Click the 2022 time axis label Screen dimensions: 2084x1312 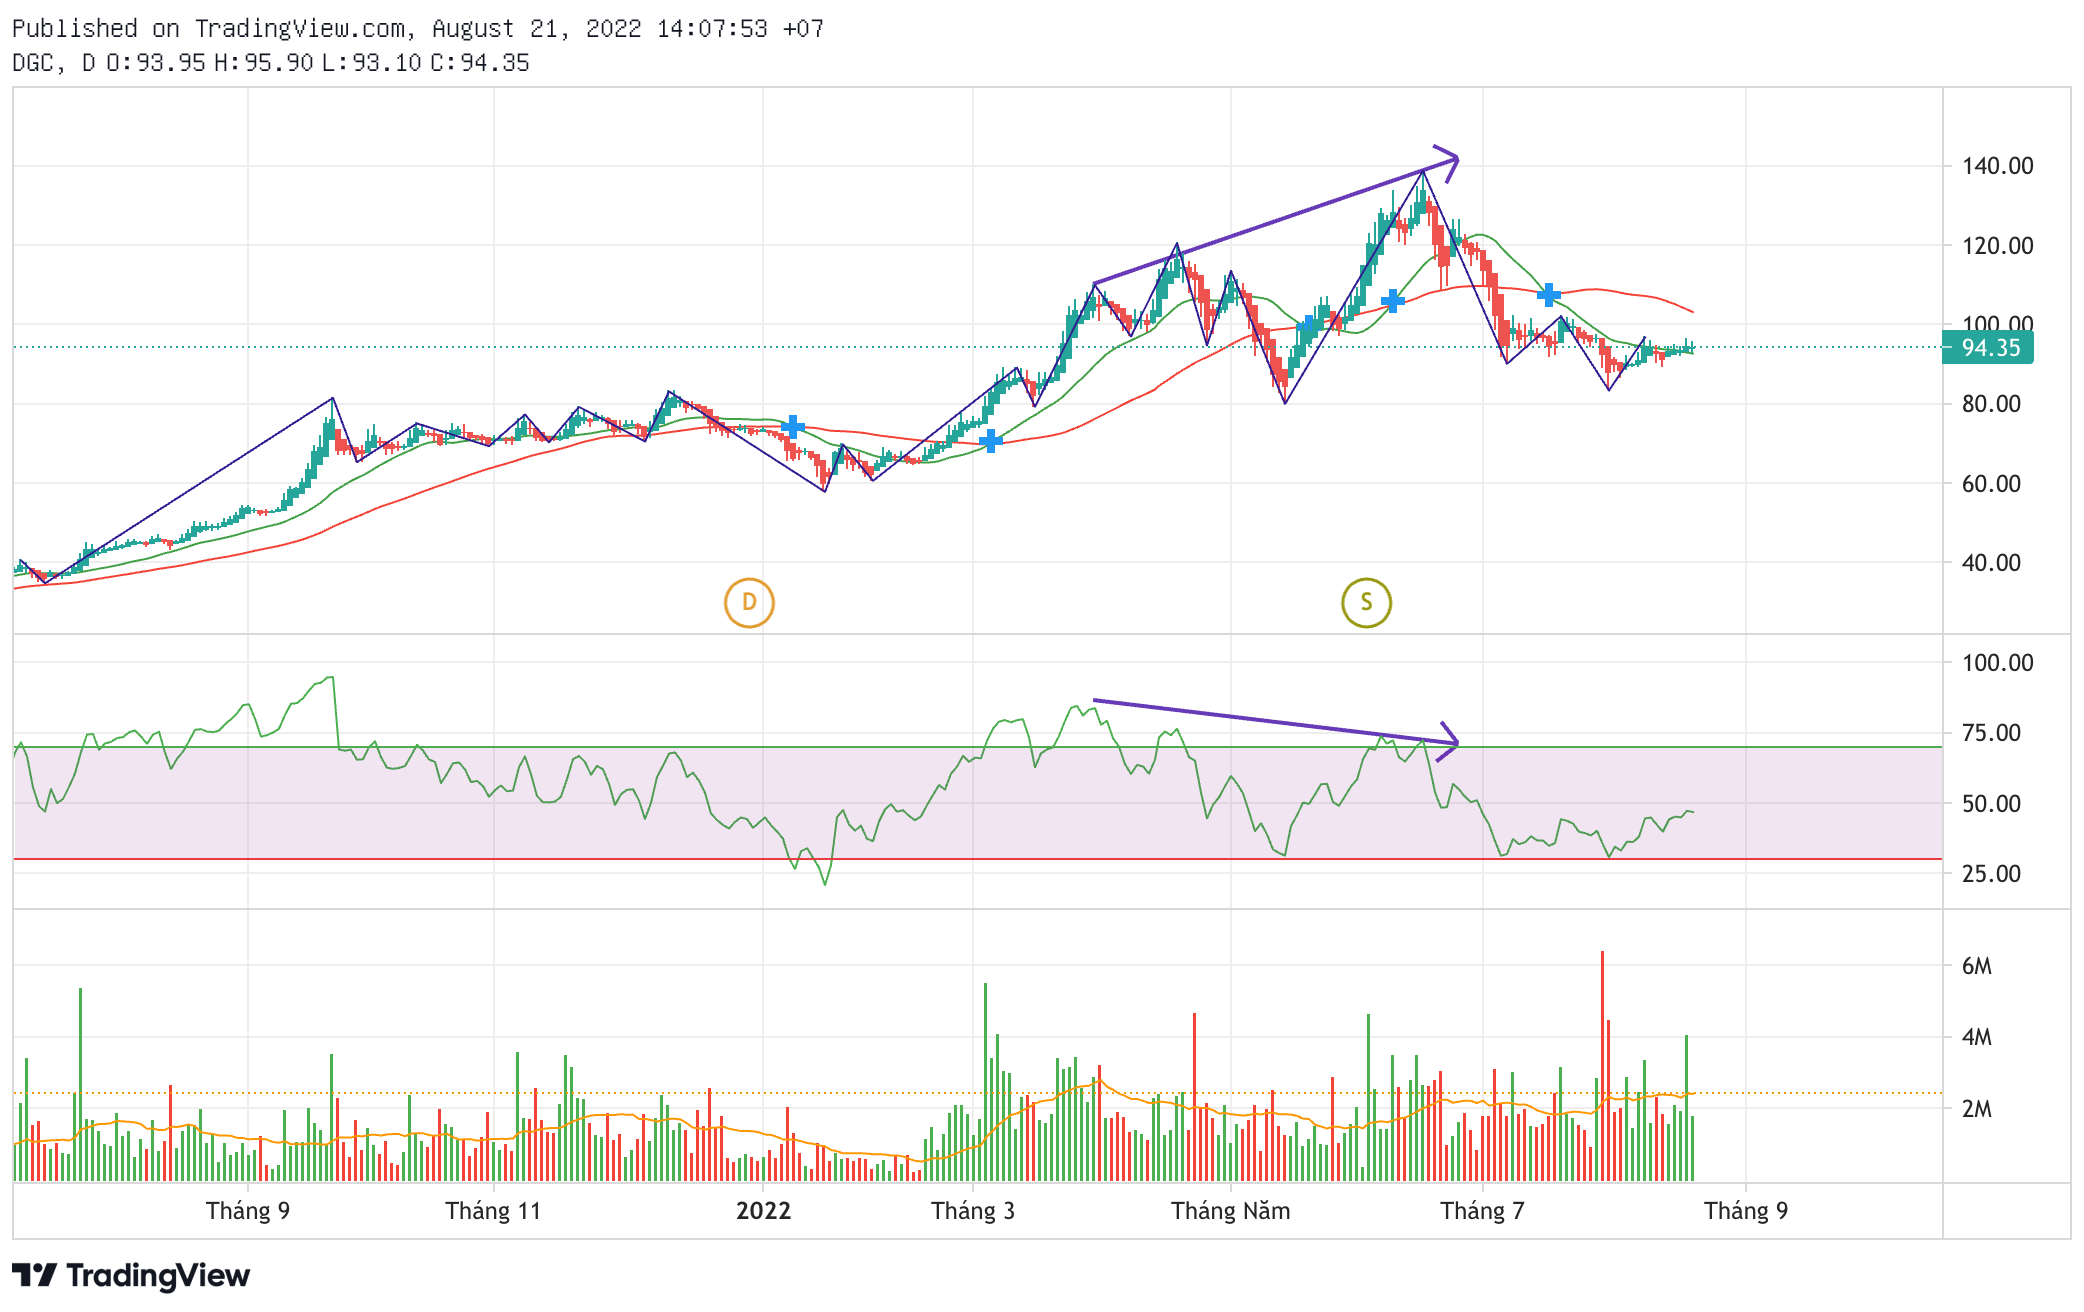[763, 1211]
